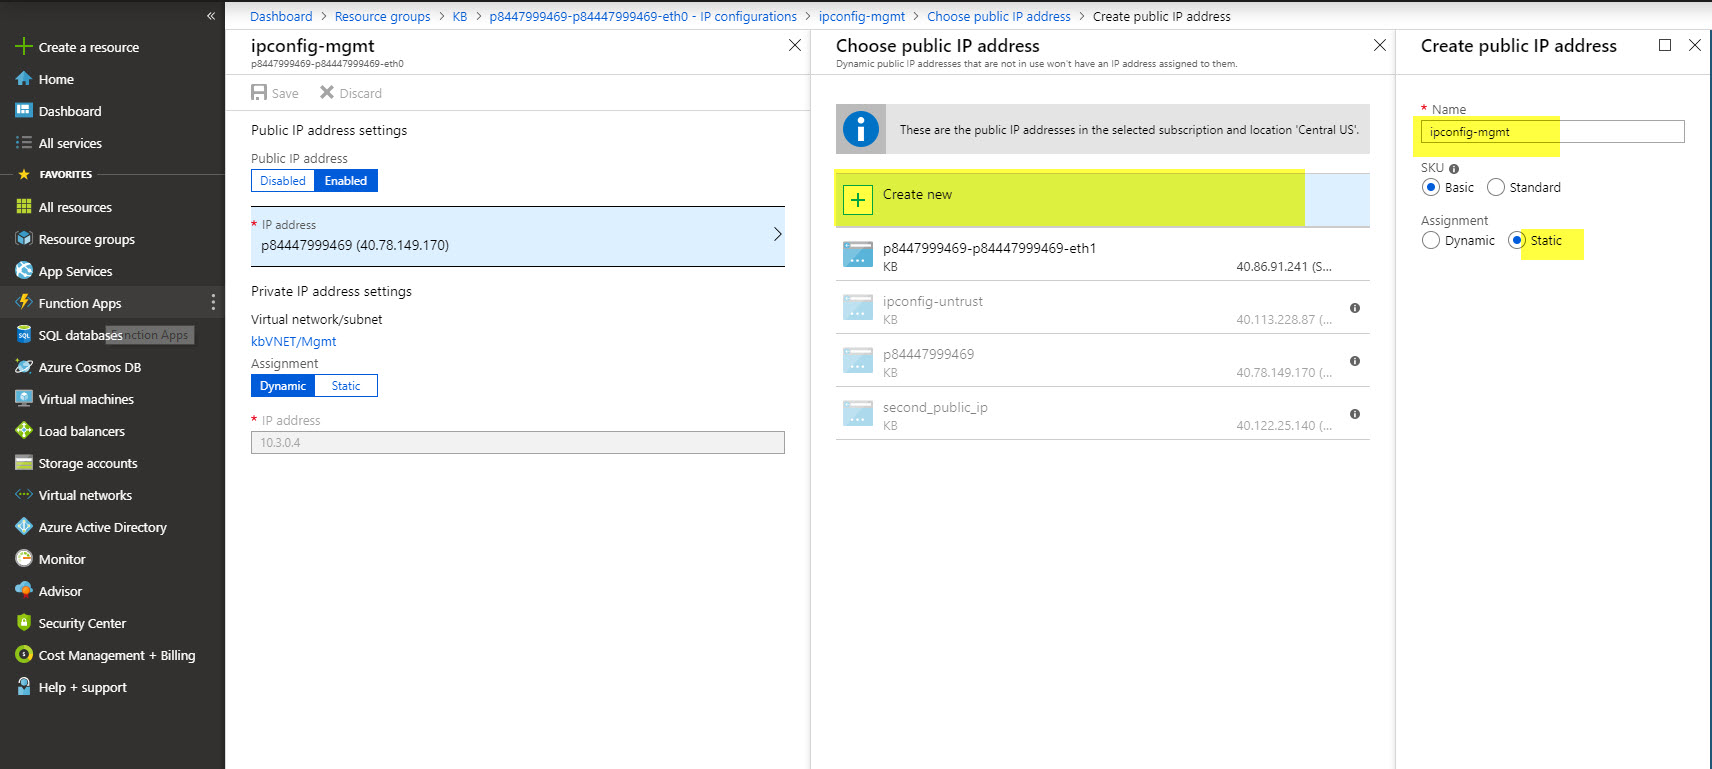Click the Name input field for public IP
The image size is (1712, 769).
coord(1552,131)
